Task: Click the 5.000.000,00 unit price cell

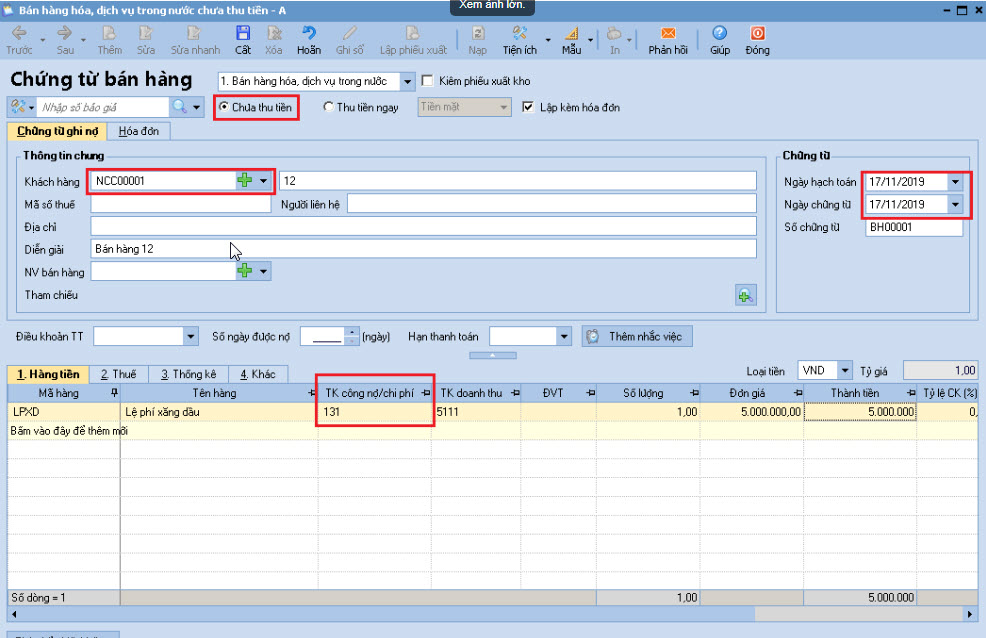Action: coord(751,412)
